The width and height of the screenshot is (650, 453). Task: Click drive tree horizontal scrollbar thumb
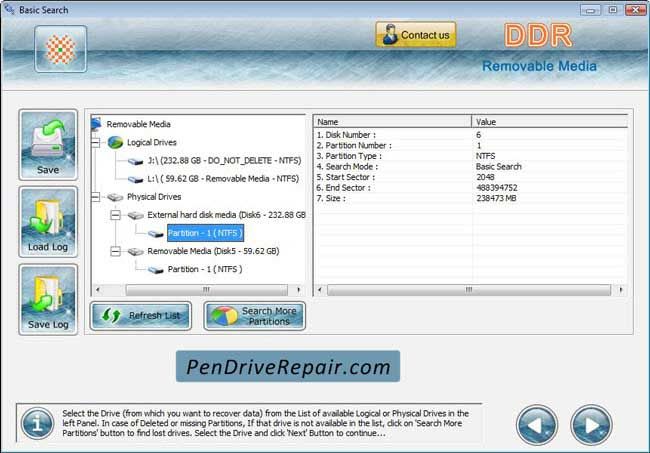[x=206, y=290]
